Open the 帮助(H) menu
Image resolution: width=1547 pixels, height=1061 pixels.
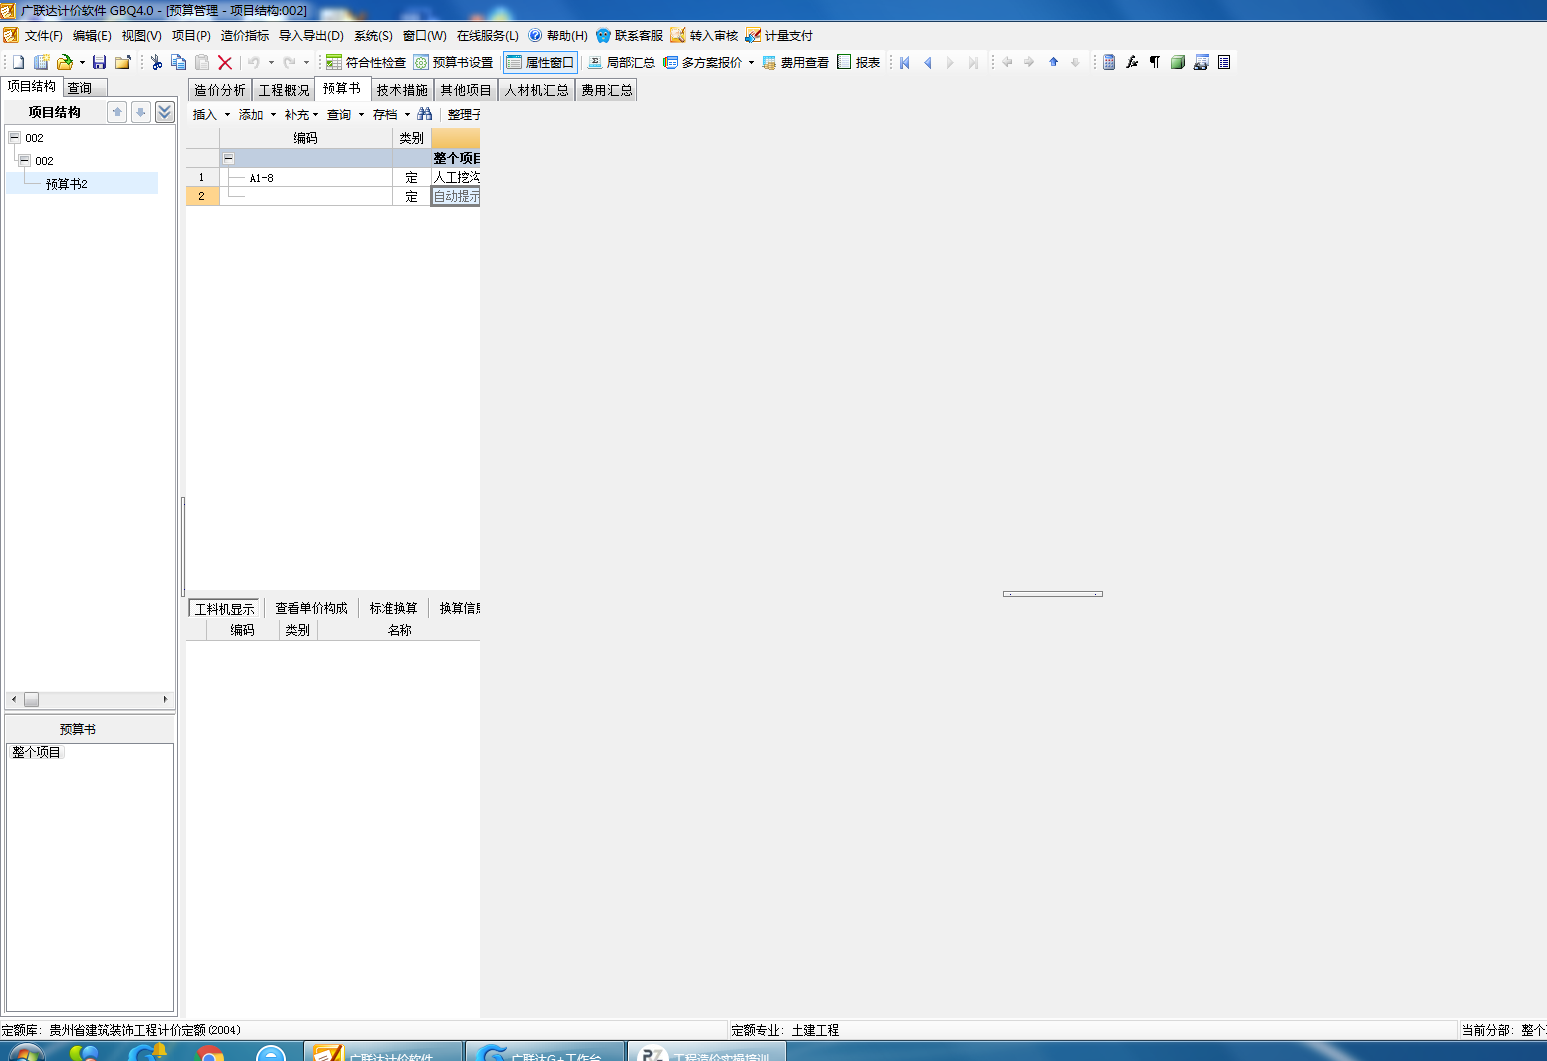558,35
